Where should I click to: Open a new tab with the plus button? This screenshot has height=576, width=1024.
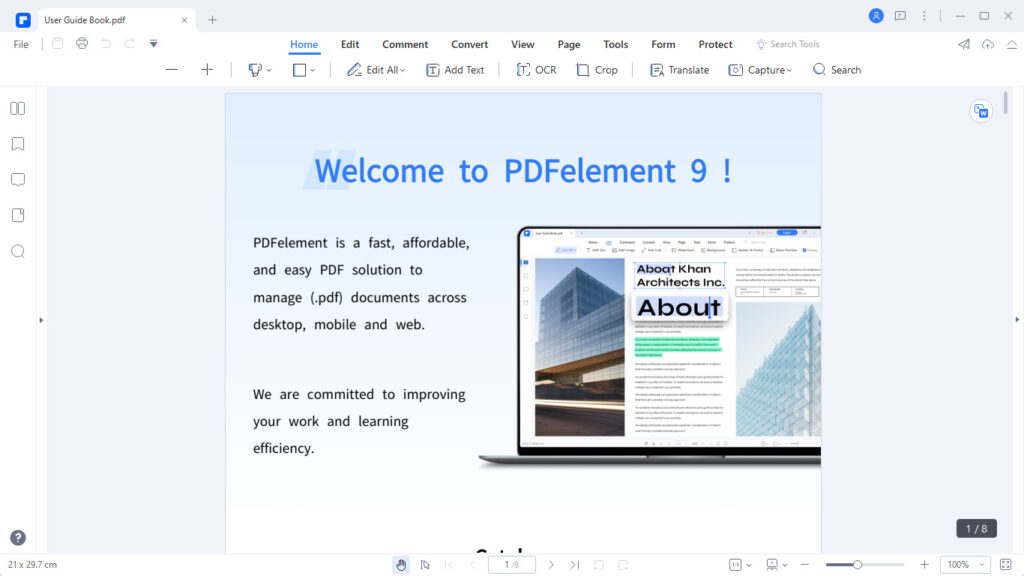tap(212, 20)
